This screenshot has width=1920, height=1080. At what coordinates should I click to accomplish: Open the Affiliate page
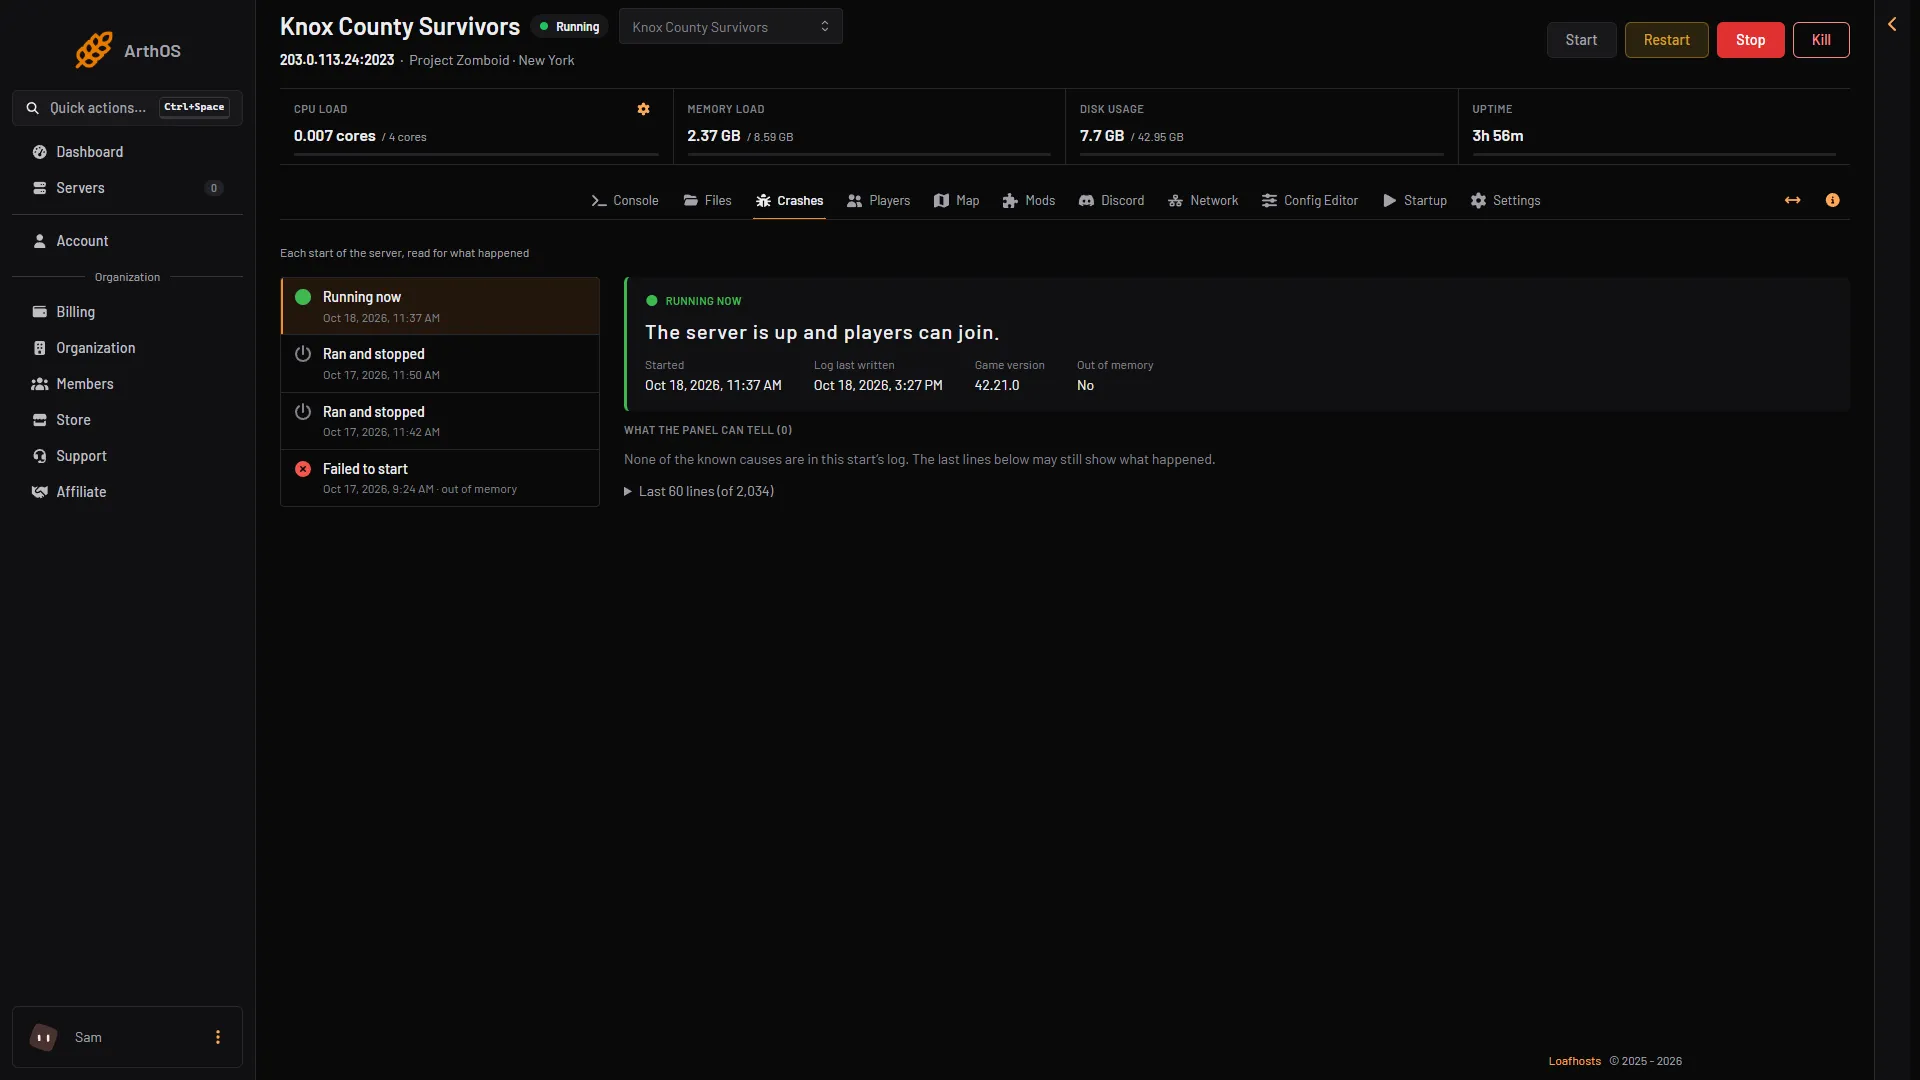127,492
